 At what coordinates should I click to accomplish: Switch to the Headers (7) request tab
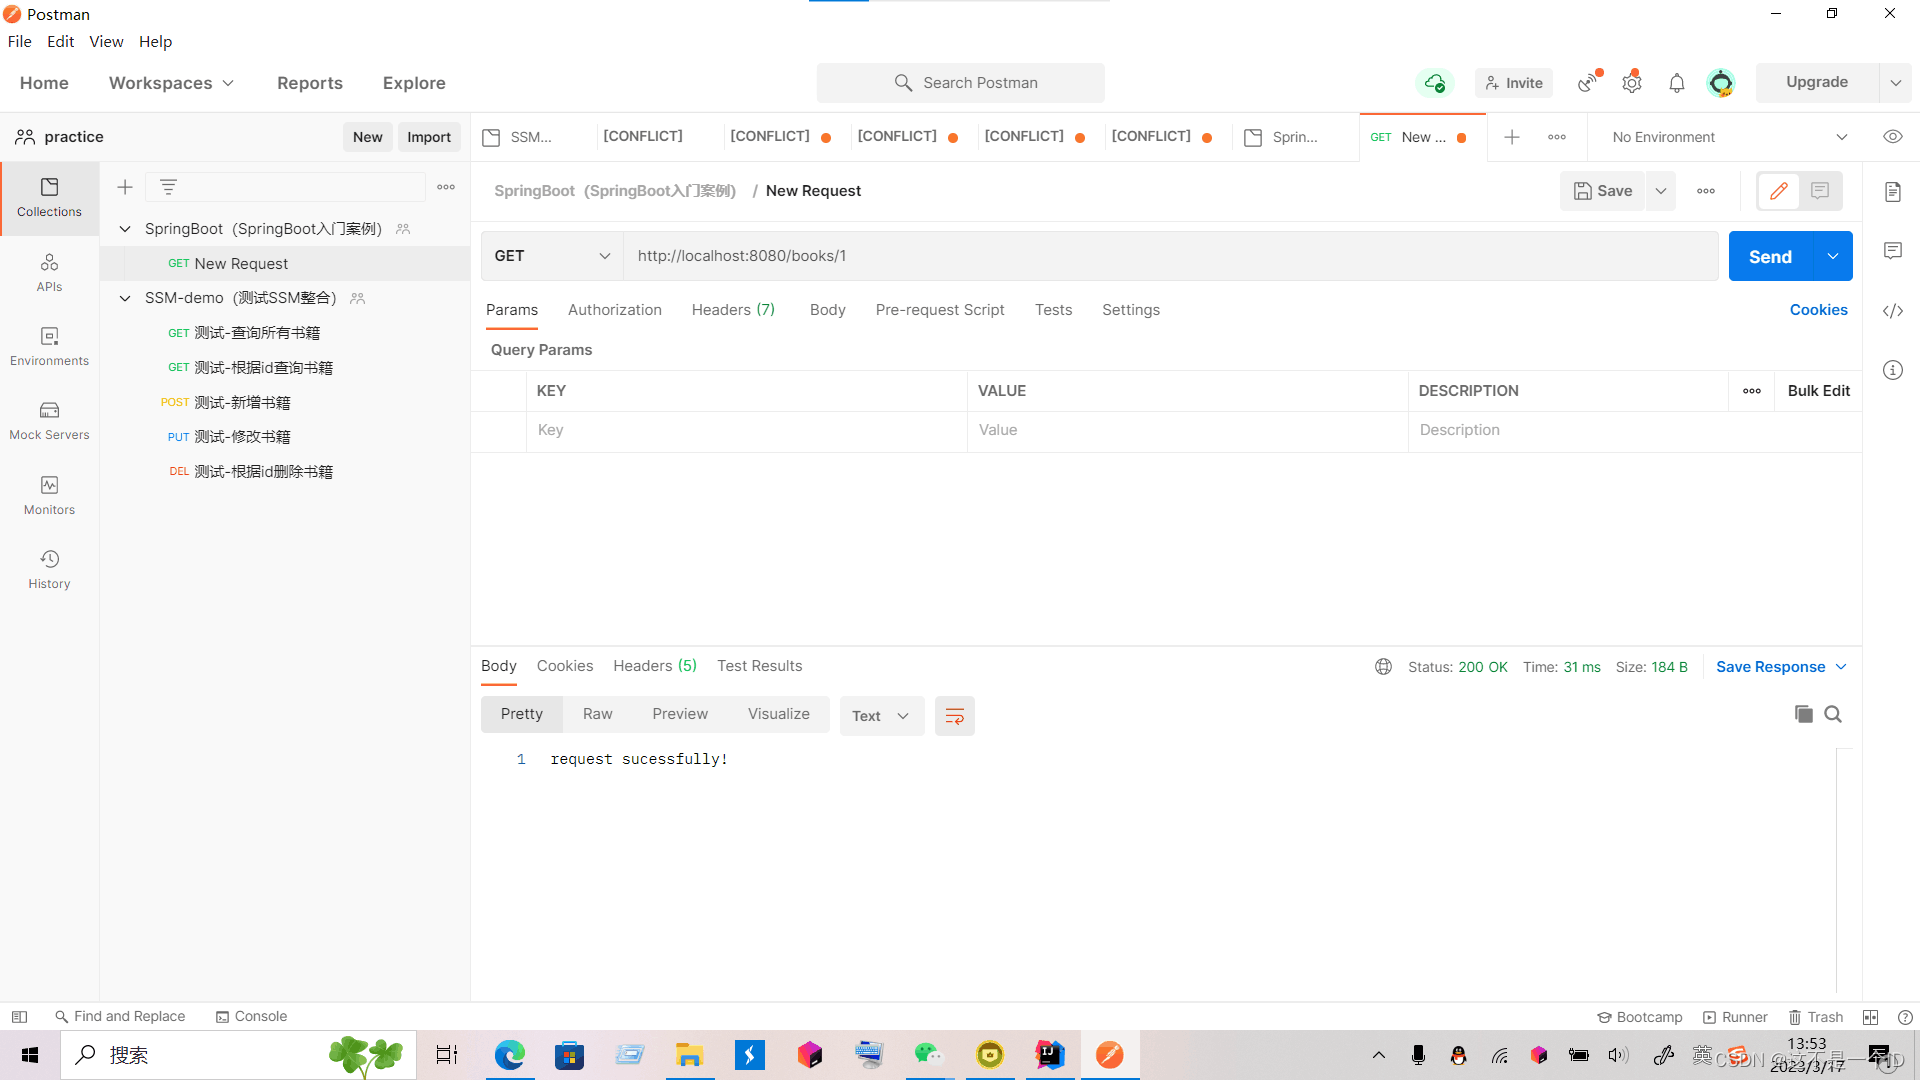click(x=733, y=310)
